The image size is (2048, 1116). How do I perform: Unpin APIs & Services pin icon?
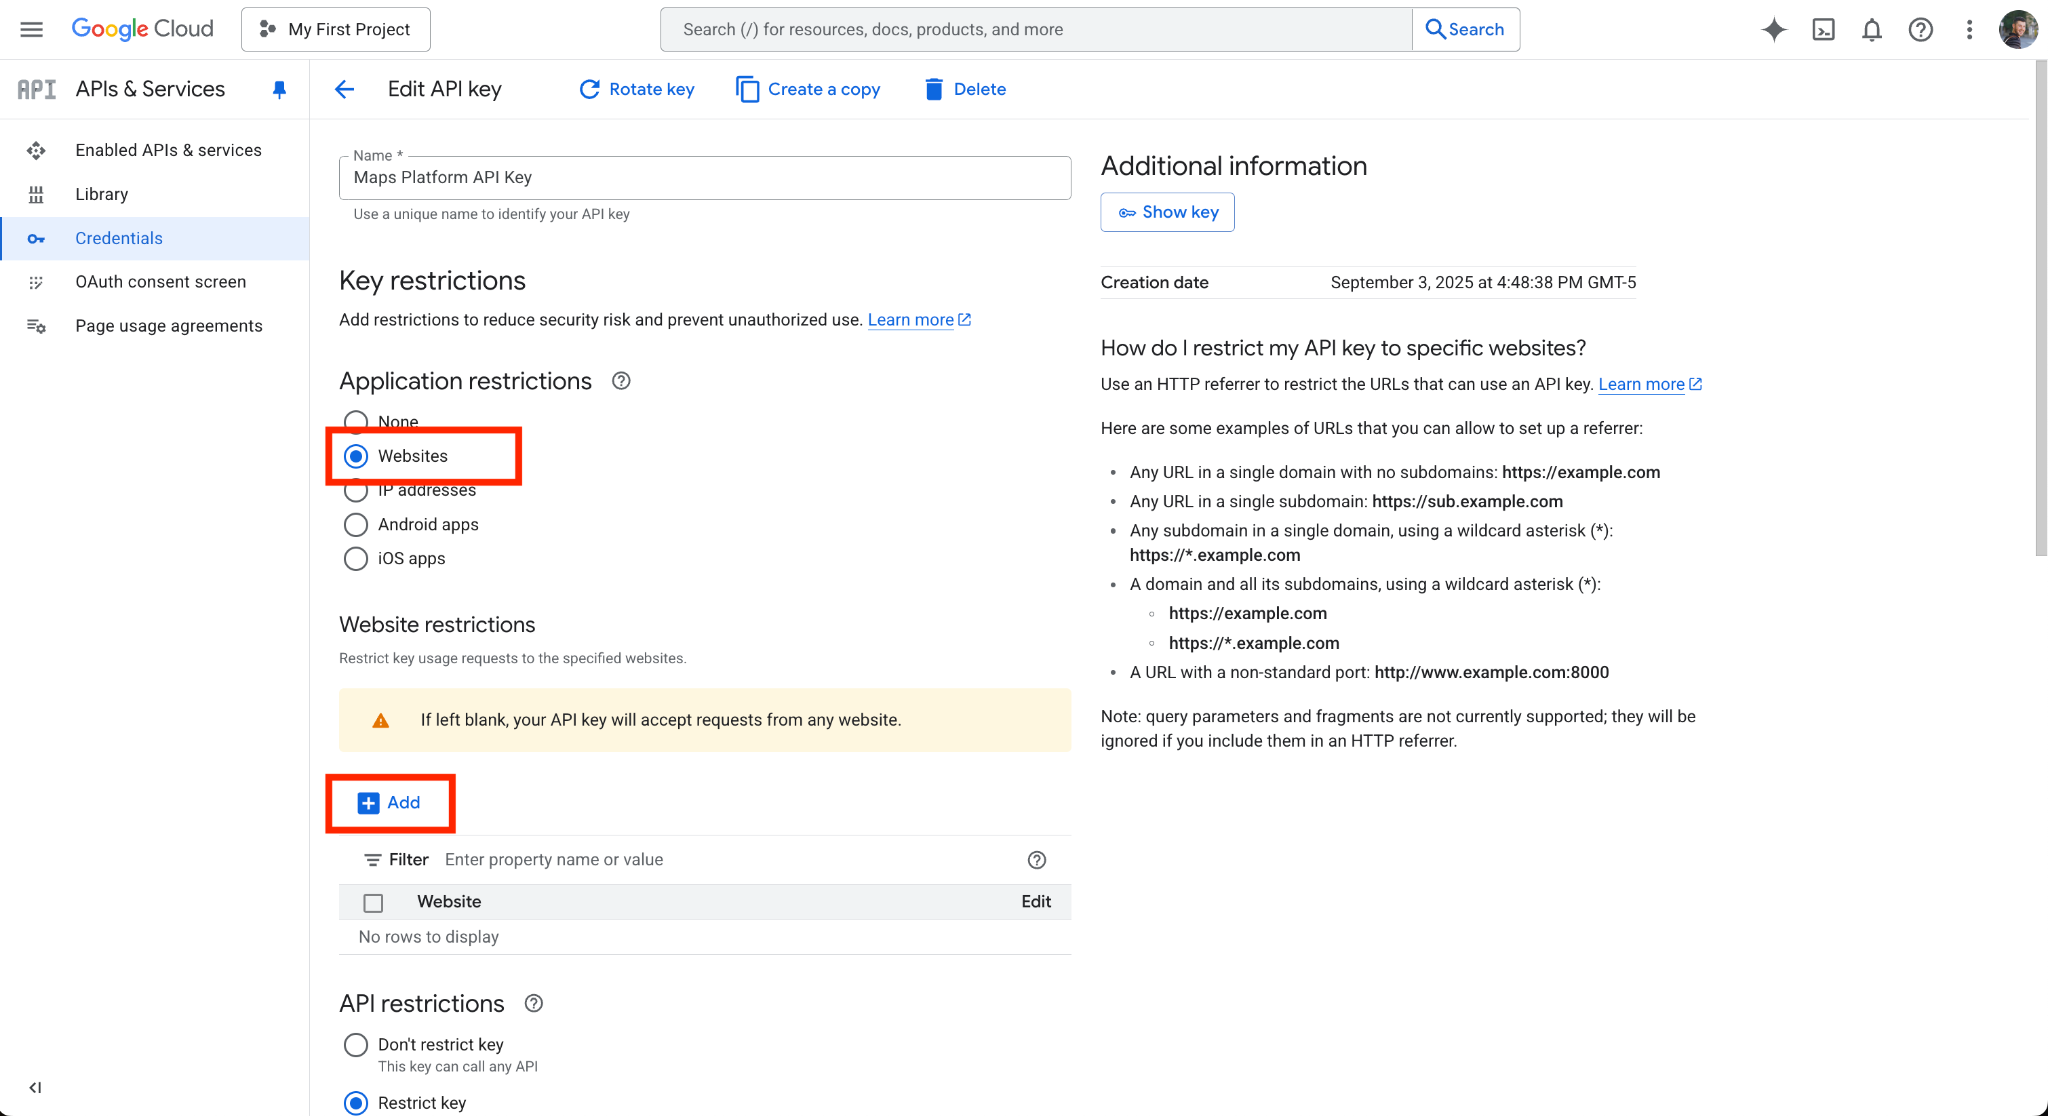[x=279, y=89]
